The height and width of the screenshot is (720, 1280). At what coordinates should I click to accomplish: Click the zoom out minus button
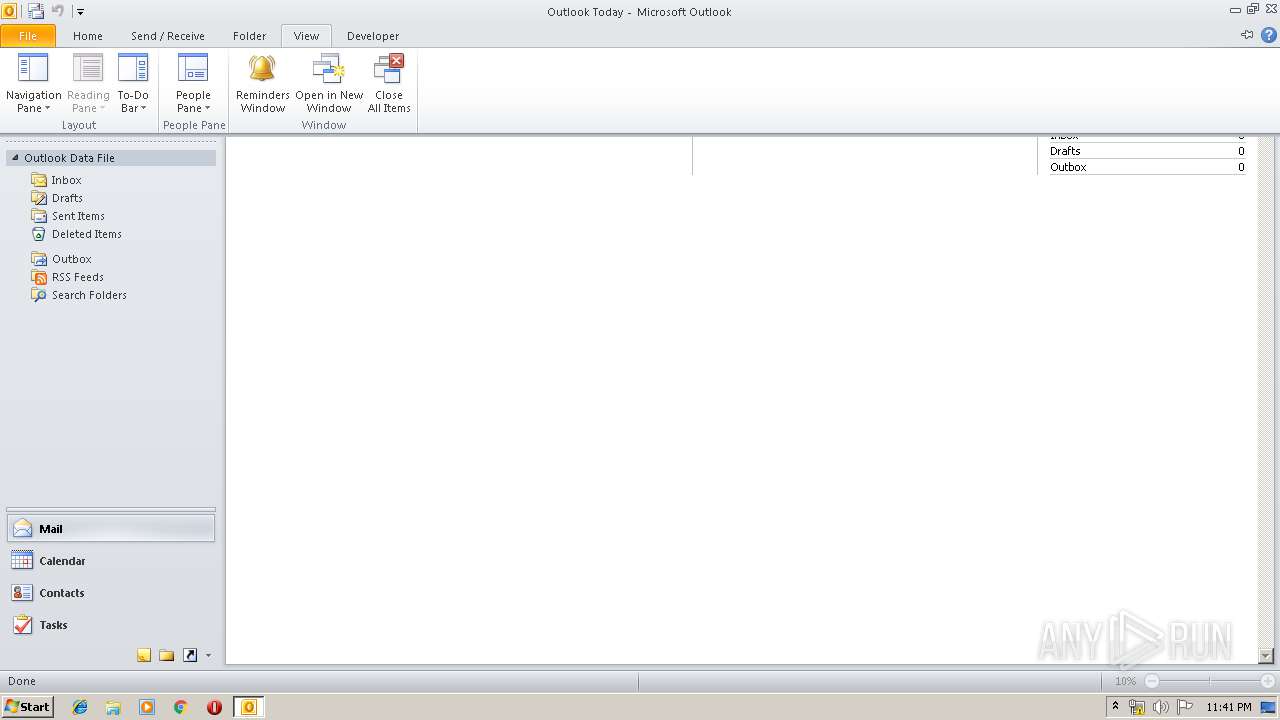pyautogui.click(x=1152, y=681)
